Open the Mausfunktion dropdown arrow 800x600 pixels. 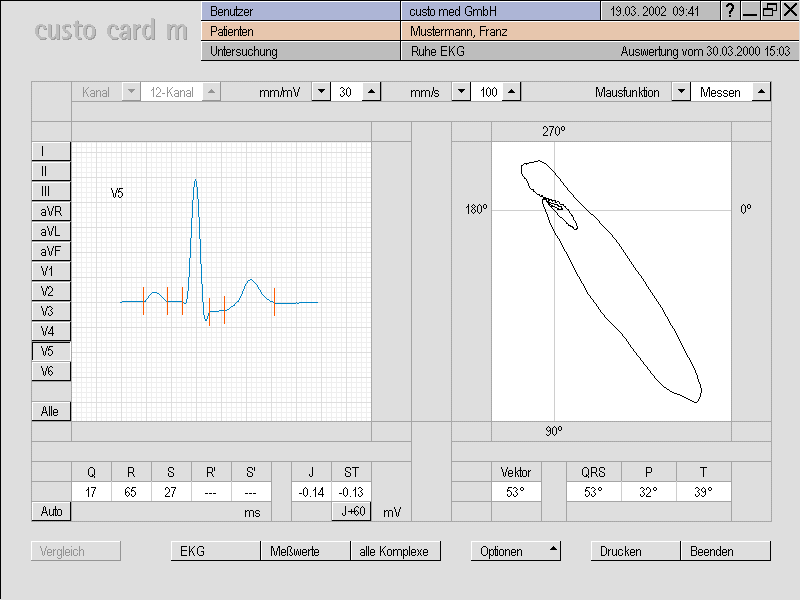[x=680, y=91]
